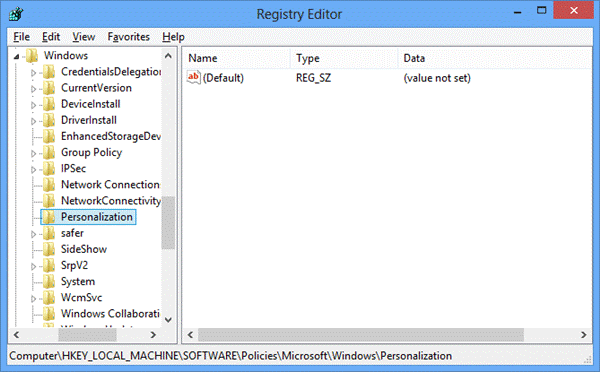Click values pane scroll right arrow

584,335
